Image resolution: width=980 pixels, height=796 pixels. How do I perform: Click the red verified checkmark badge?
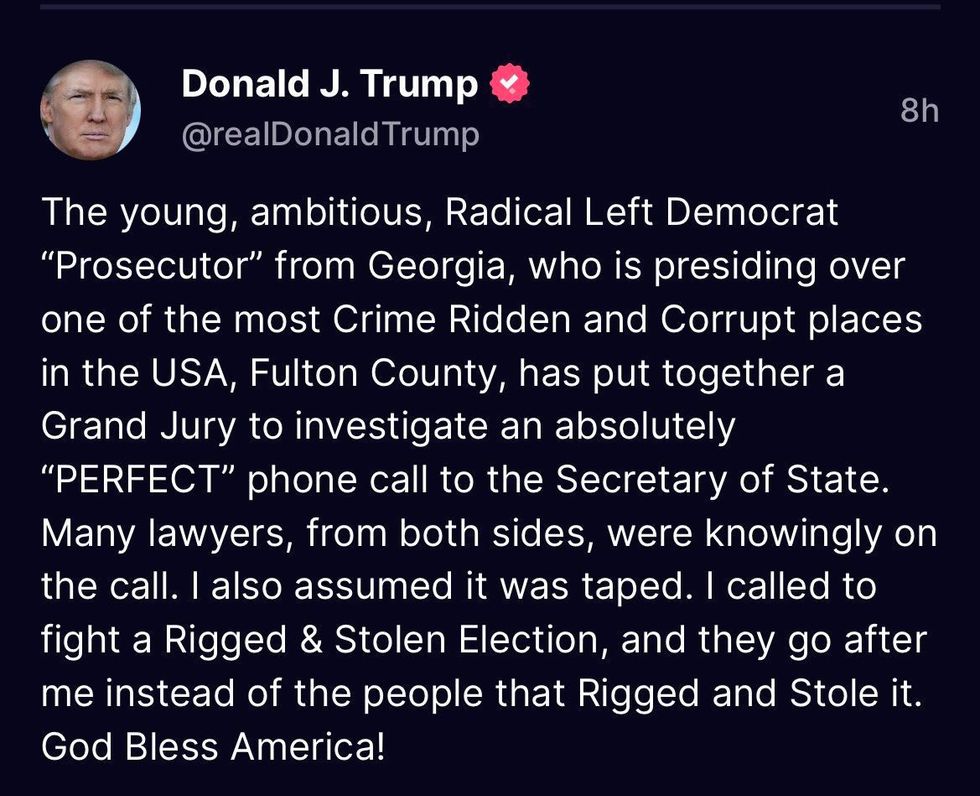(509, 83)
